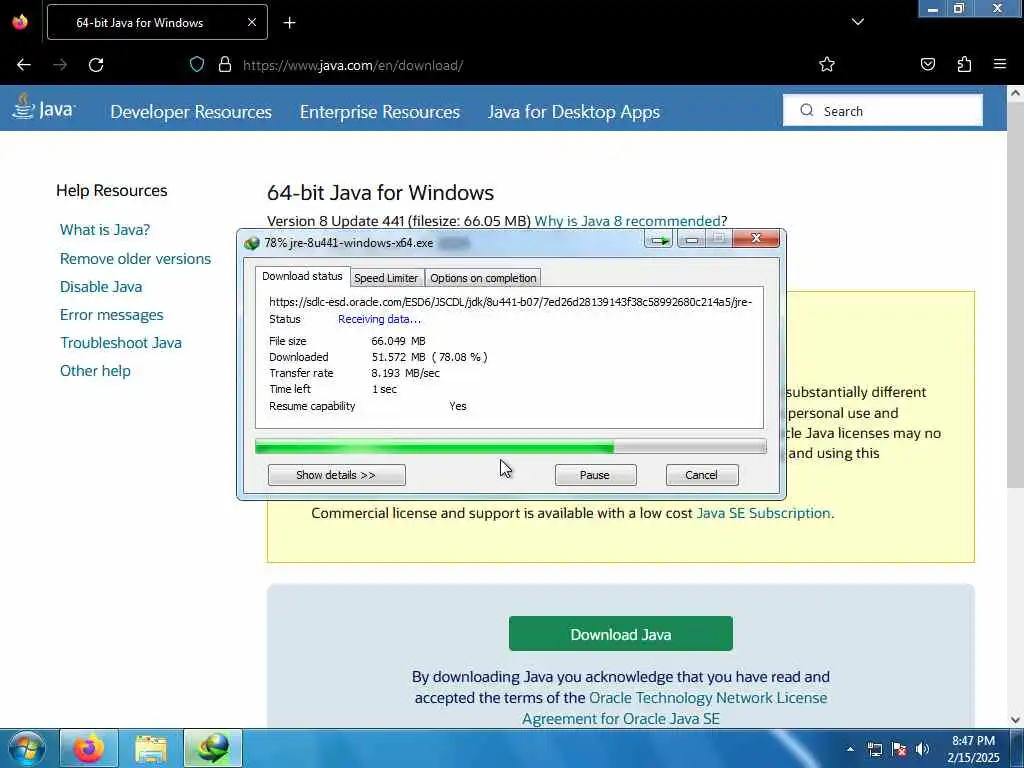Click the magnifier icon in the Search box

coord(807,110)
